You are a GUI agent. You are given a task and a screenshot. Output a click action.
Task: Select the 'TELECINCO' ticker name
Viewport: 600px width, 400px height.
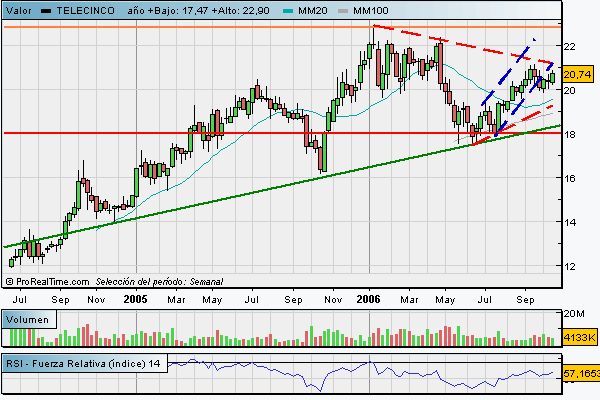[x=86, y=11]
